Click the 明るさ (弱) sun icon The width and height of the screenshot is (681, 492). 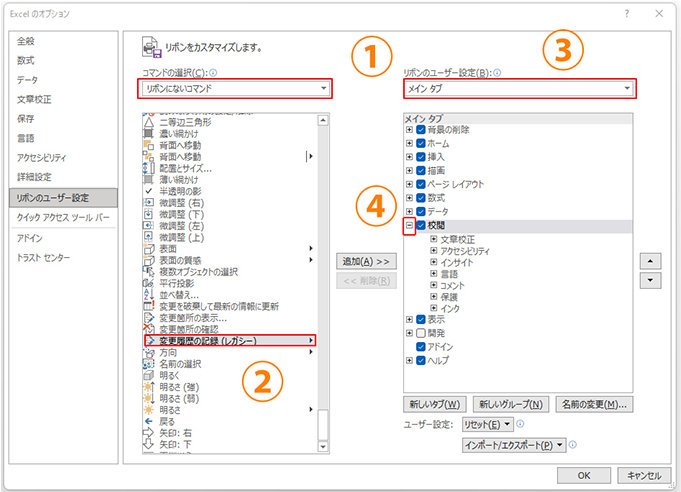point(149,398)
